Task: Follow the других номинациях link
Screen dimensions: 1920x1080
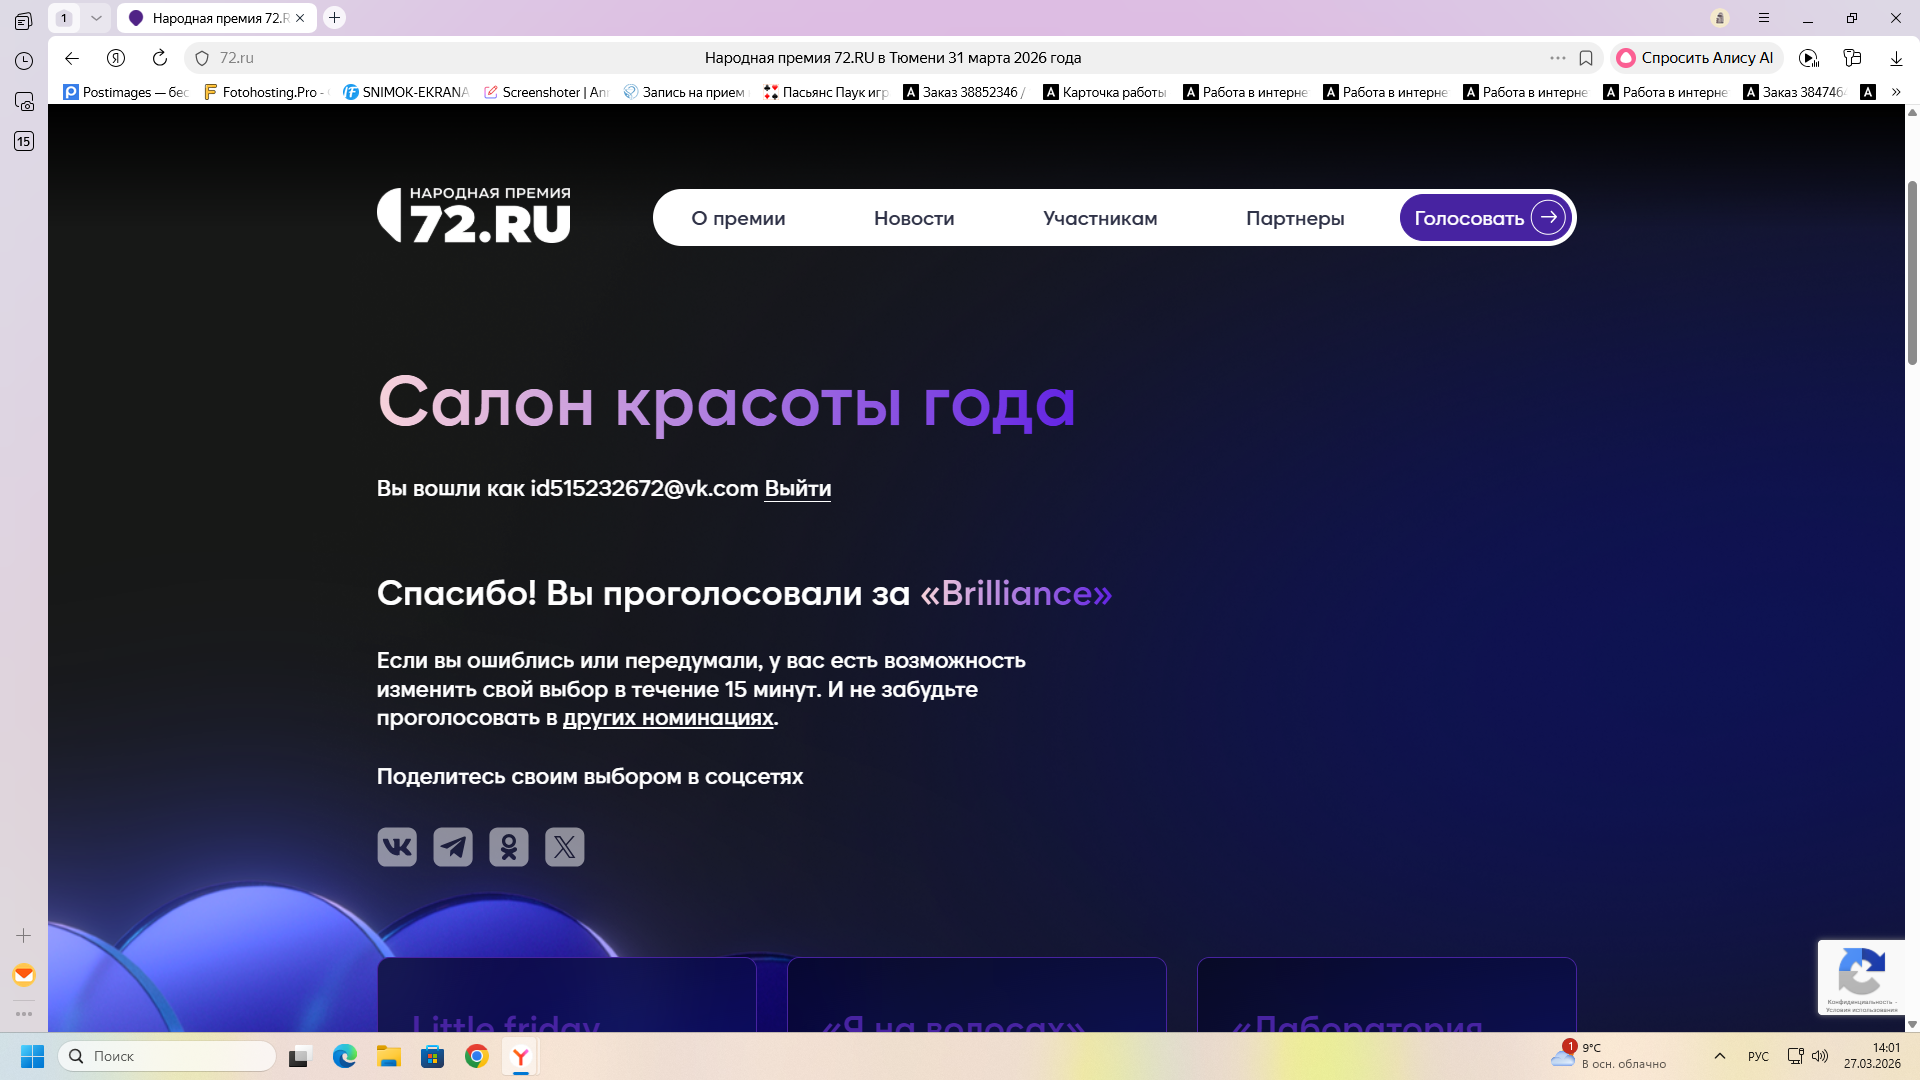Action: (x=668, y=718)
